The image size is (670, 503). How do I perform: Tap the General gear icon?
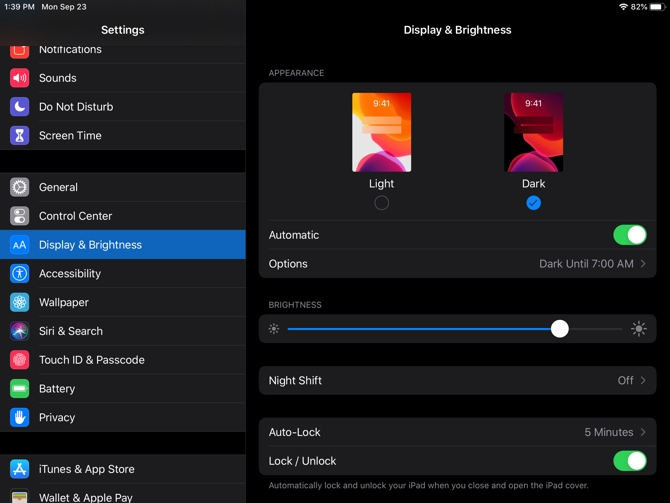tap(20, 187)
